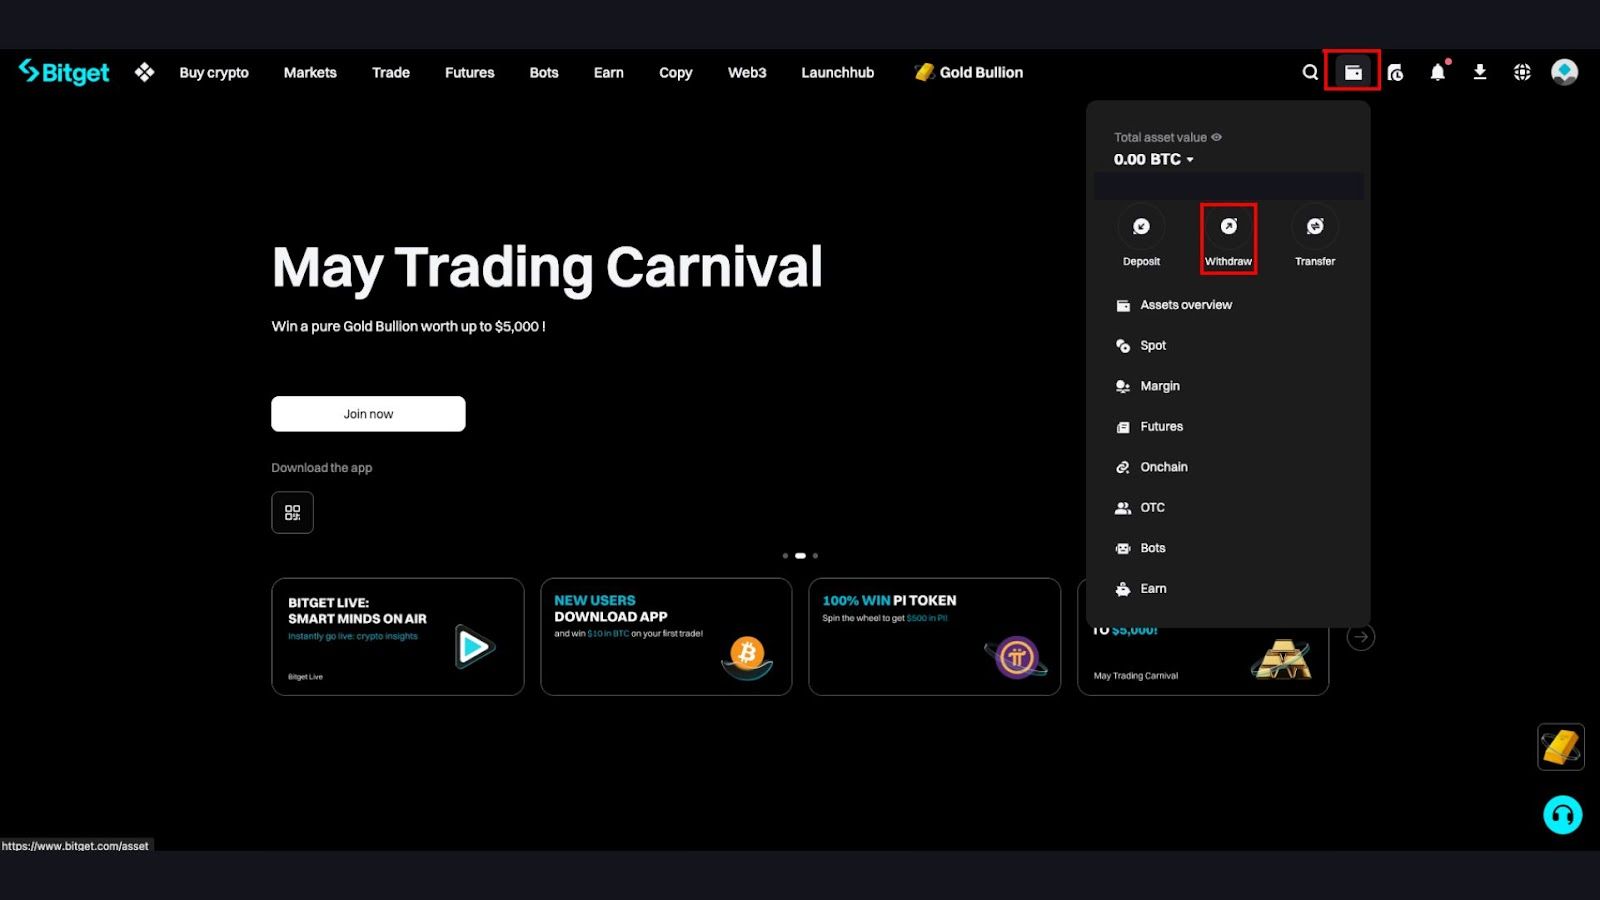Open the customer support headset icon
Image resolution: width=1600 pixels, height=900 pixels.
(x=1563, y=815)
